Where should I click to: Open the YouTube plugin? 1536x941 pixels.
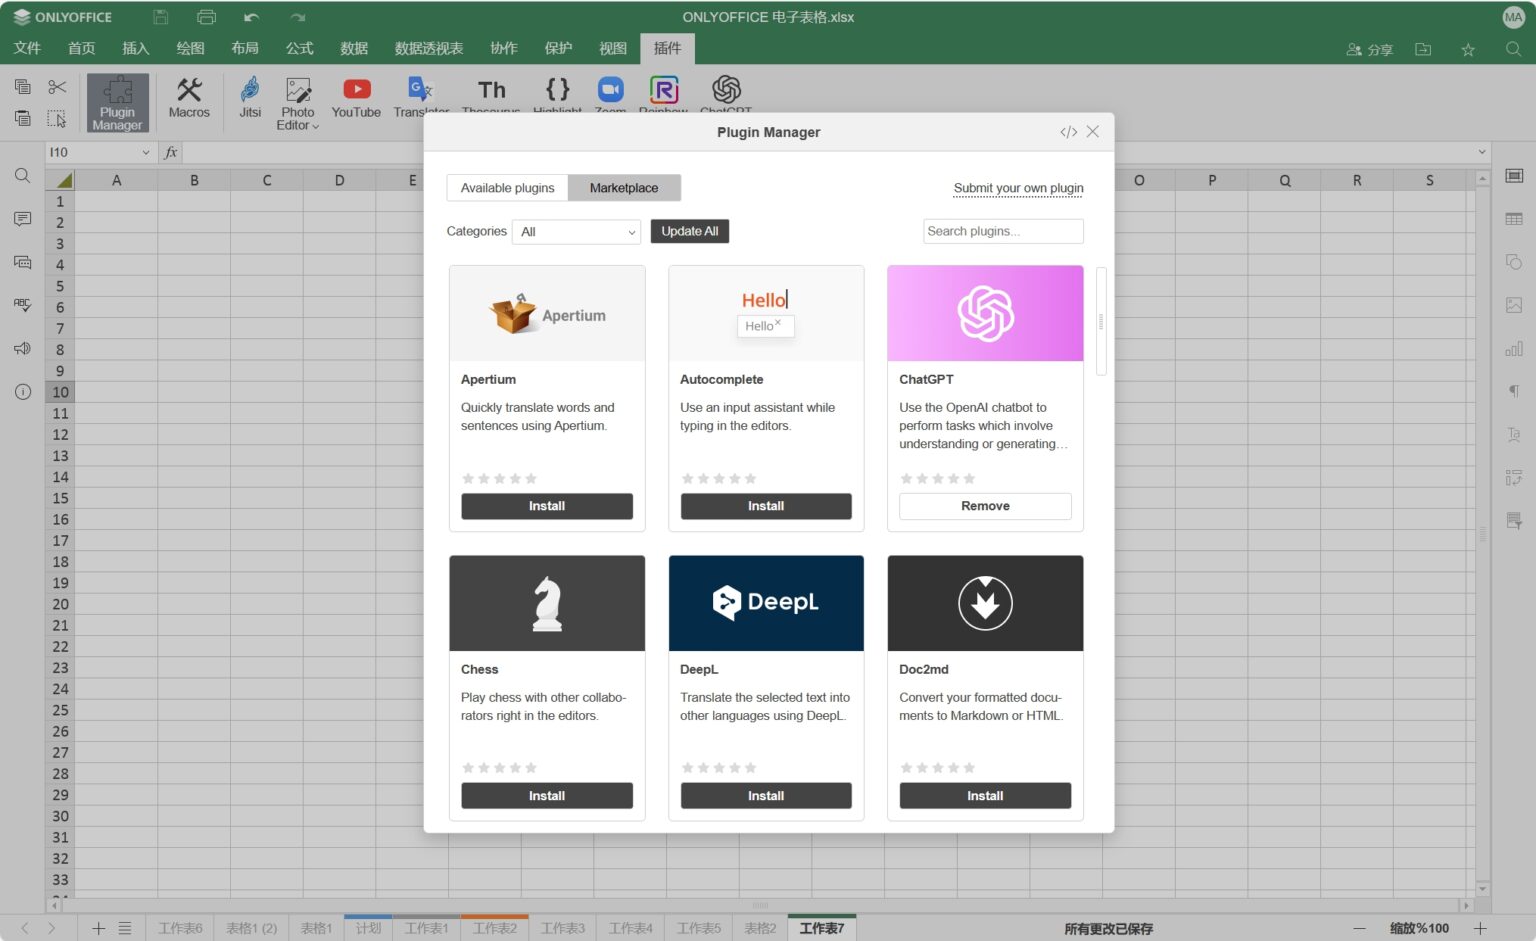click(356, 98)
